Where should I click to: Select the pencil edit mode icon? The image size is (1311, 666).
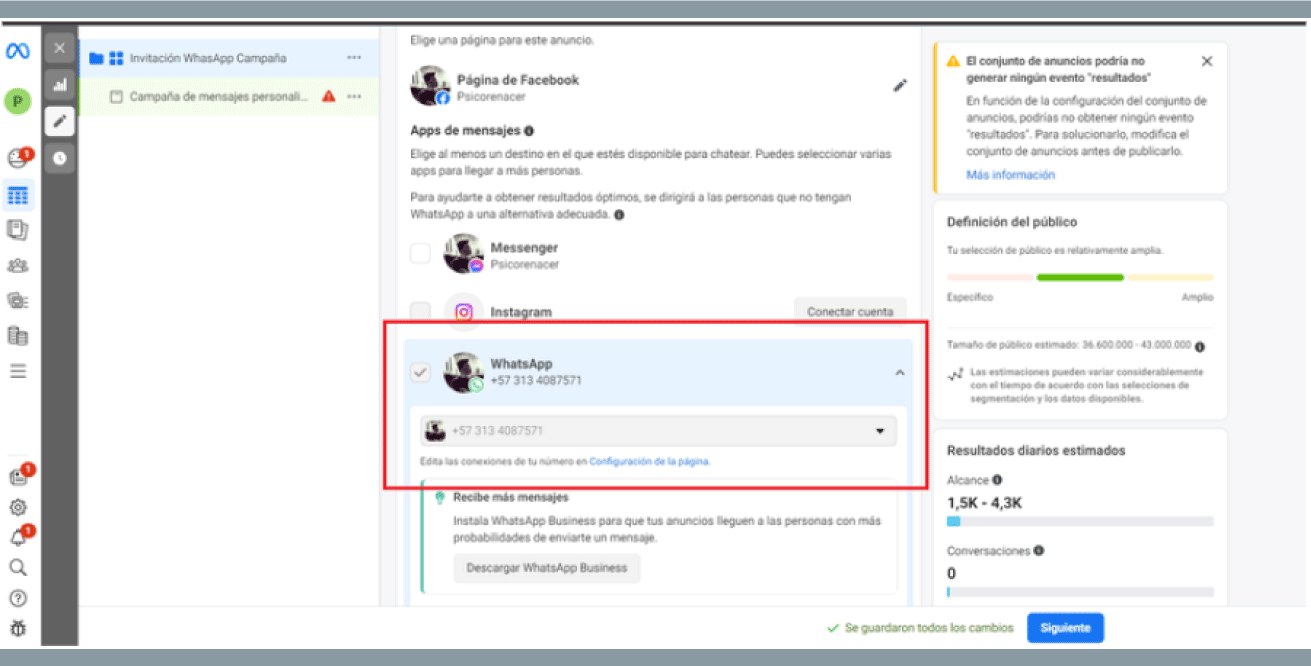click(59, 121)
